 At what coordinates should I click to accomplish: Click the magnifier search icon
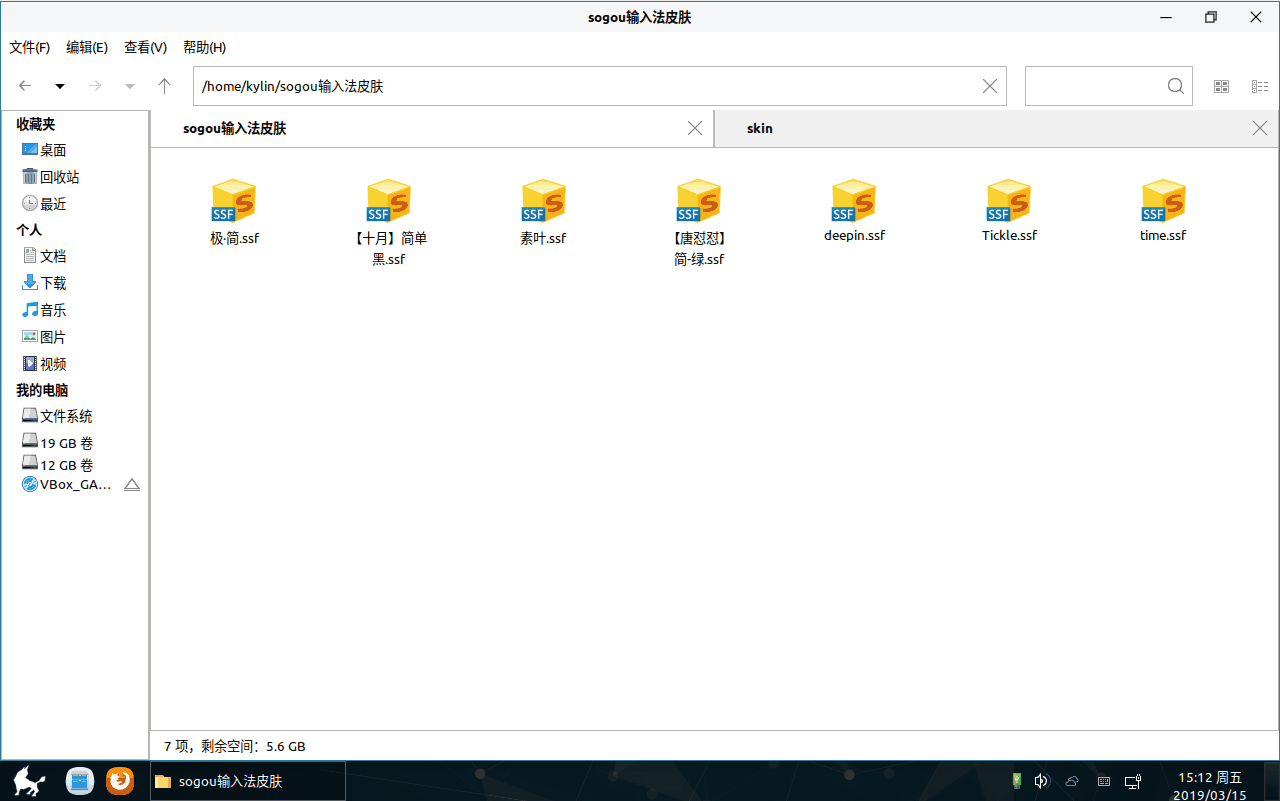pyautogui.click(x=1176, y=86)
